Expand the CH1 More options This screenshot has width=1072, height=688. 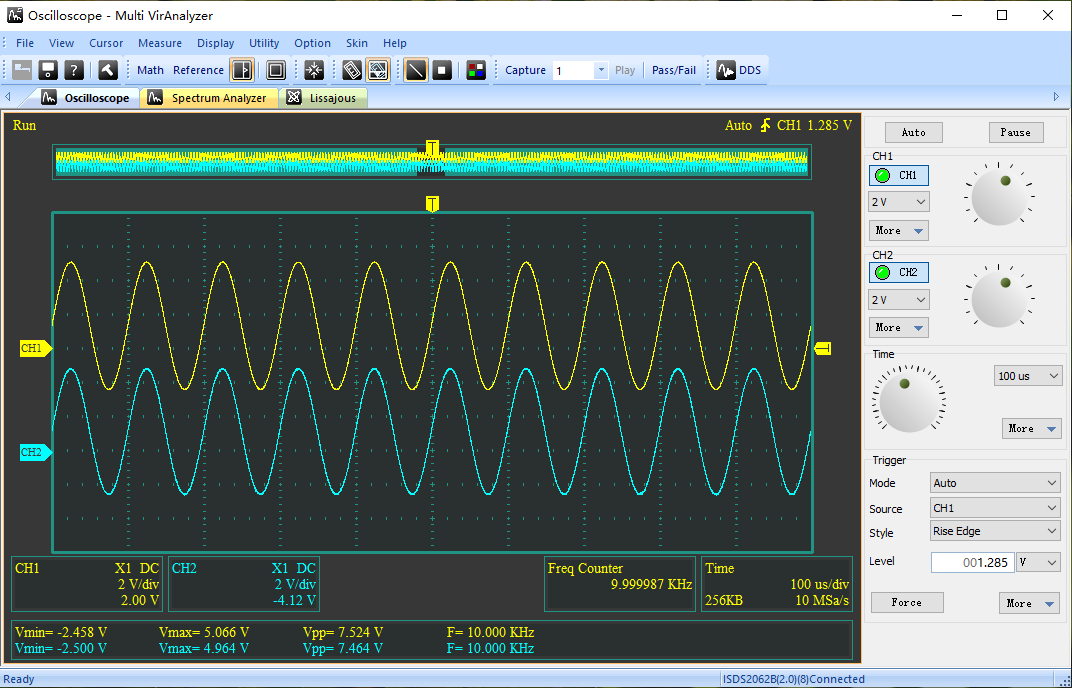899,230
